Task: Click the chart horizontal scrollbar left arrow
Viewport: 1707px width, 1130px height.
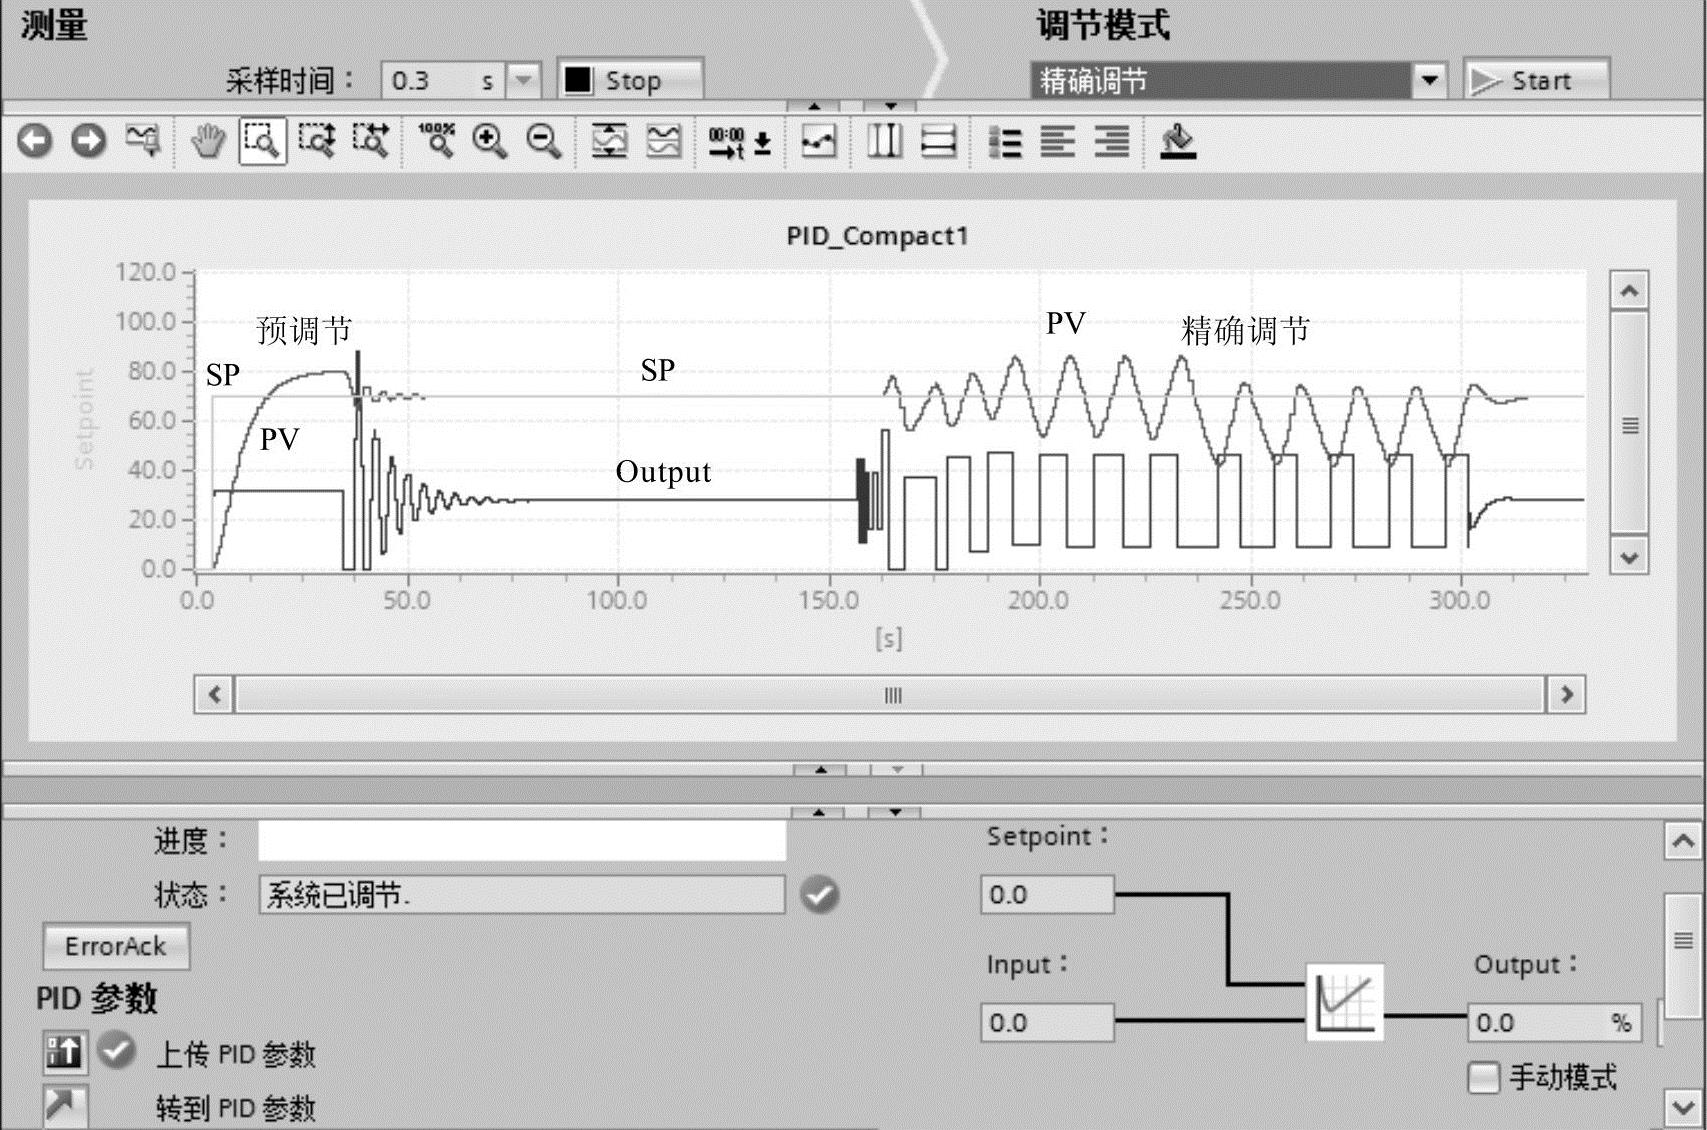Action: tap(214, 694)
